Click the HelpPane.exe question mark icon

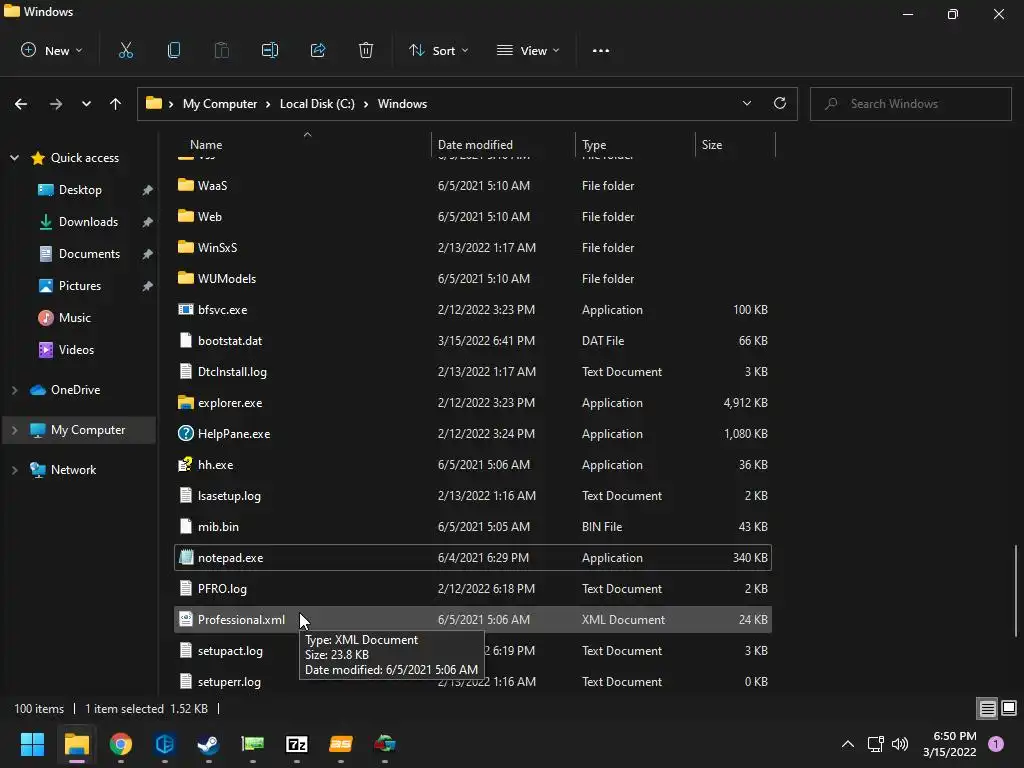point(186,433)
